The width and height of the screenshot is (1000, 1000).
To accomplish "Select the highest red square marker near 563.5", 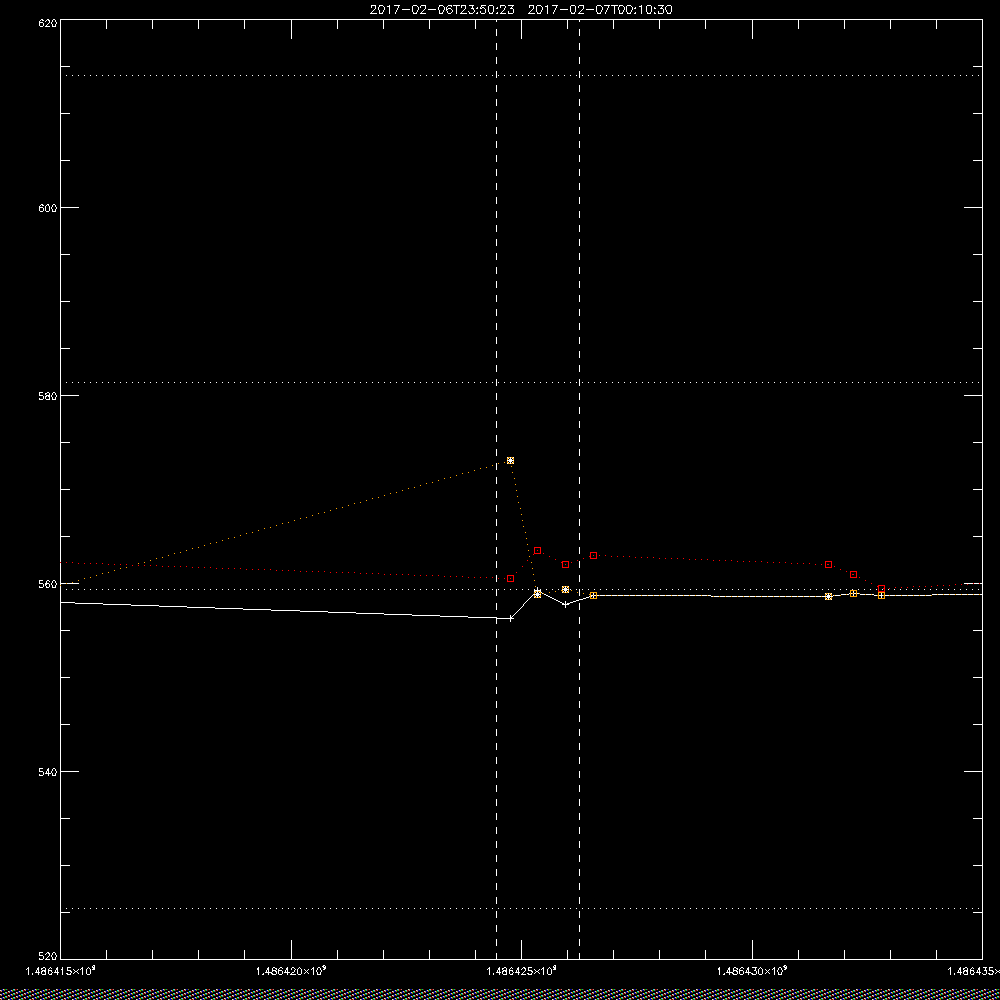I will pos(538,550).
